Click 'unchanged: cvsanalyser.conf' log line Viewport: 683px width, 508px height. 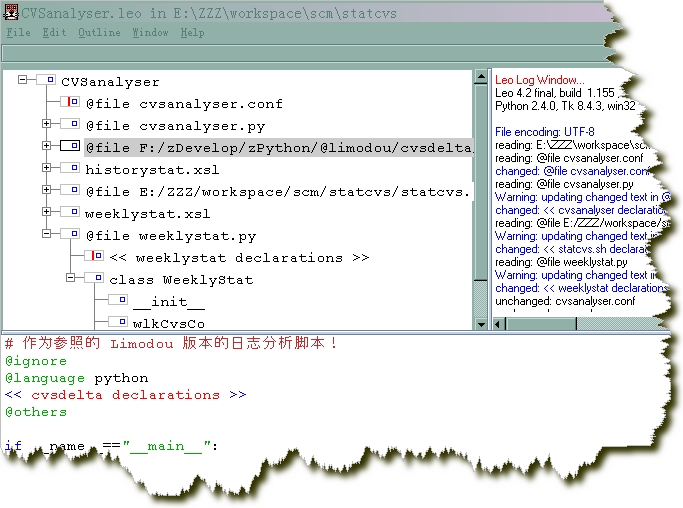click(565, 301)
